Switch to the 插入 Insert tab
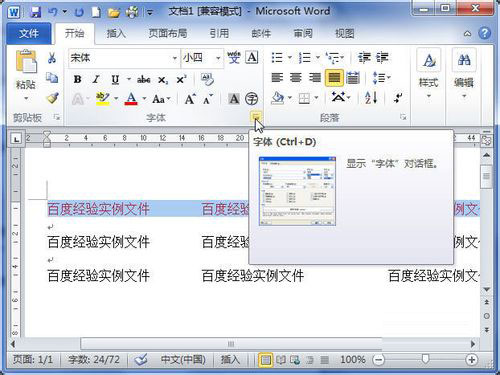The image size is (500, 375). click(x=116, y=33)
